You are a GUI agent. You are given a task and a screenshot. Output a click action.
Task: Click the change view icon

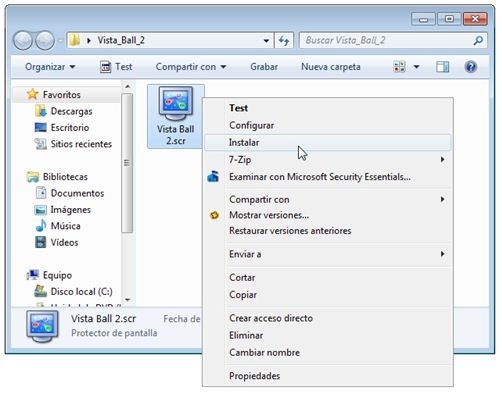pyautogui.click(x=399, y=67)
